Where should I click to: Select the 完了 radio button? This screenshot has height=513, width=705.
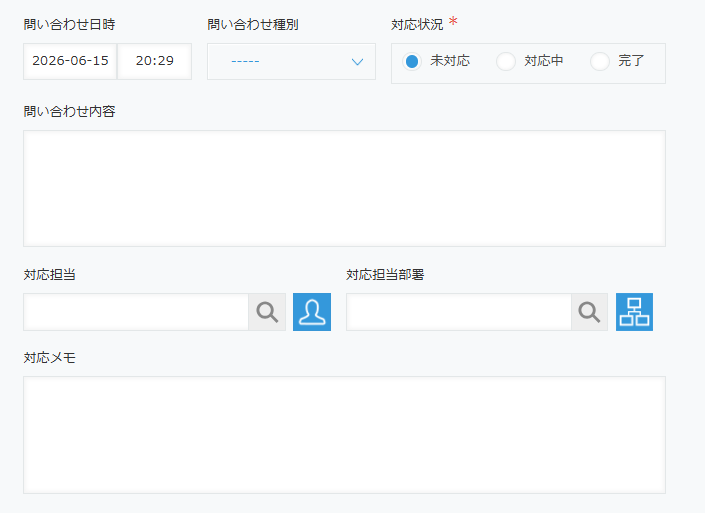click(x=600, y=61)
